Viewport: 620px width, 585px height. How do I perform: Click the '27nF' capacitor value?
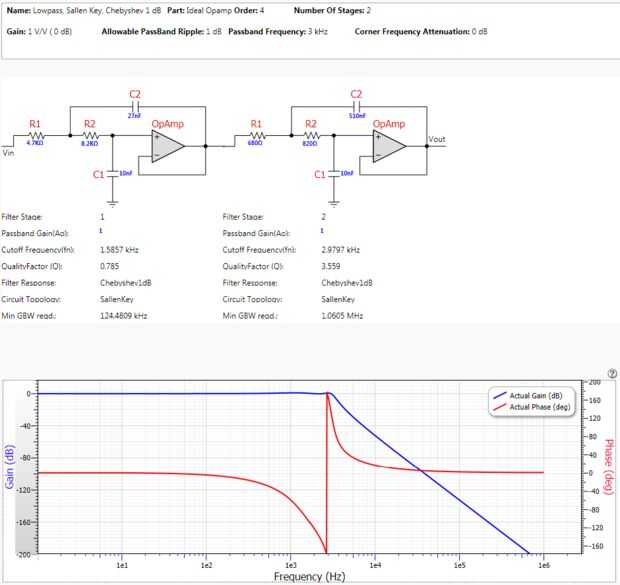coord(134,116)
